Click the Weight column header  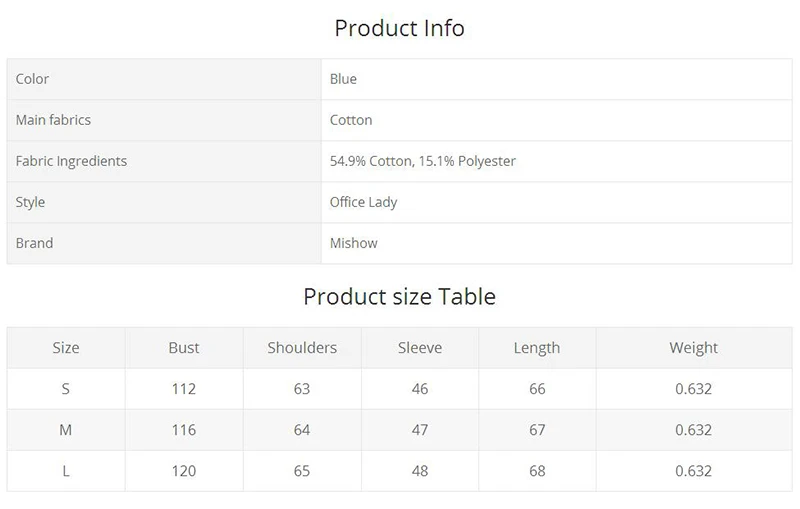click(x=693, y=348)
